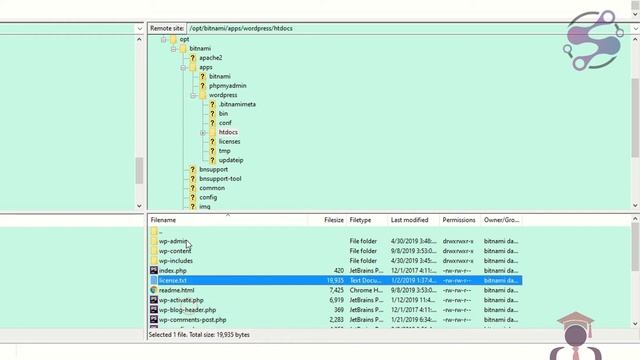Sort file list by Last modified column
Viewport: 640px width, 360px height.
click(x=413, y=220)
